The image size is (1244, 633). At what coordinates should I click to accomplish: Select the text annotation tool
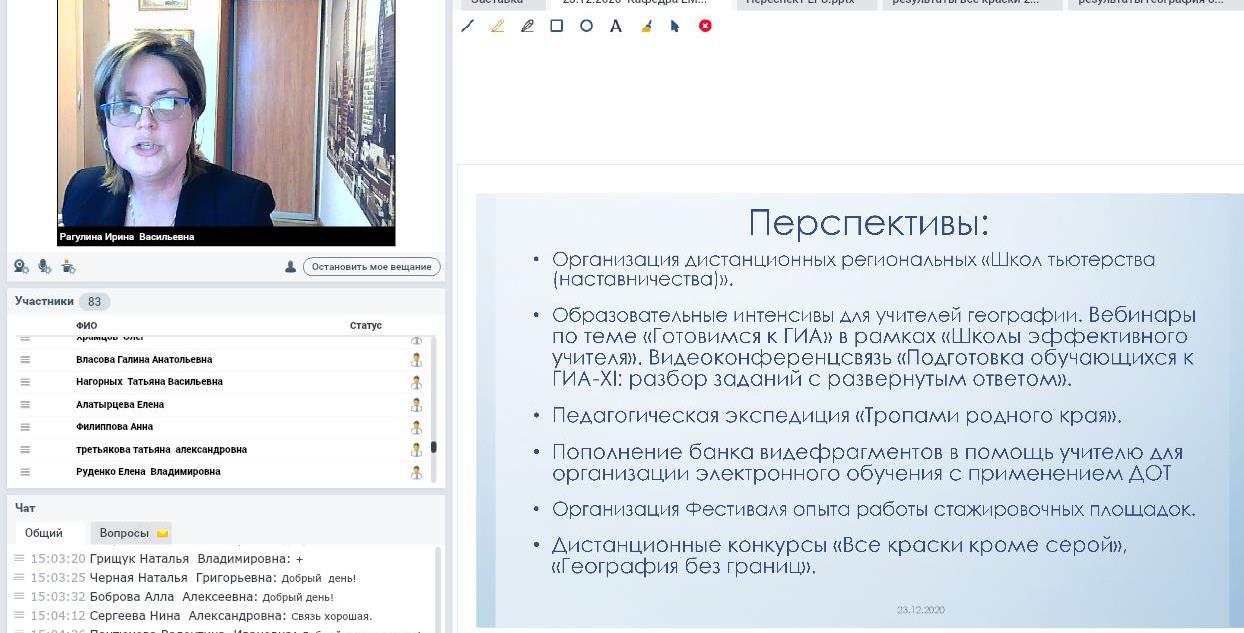(616, 26)
